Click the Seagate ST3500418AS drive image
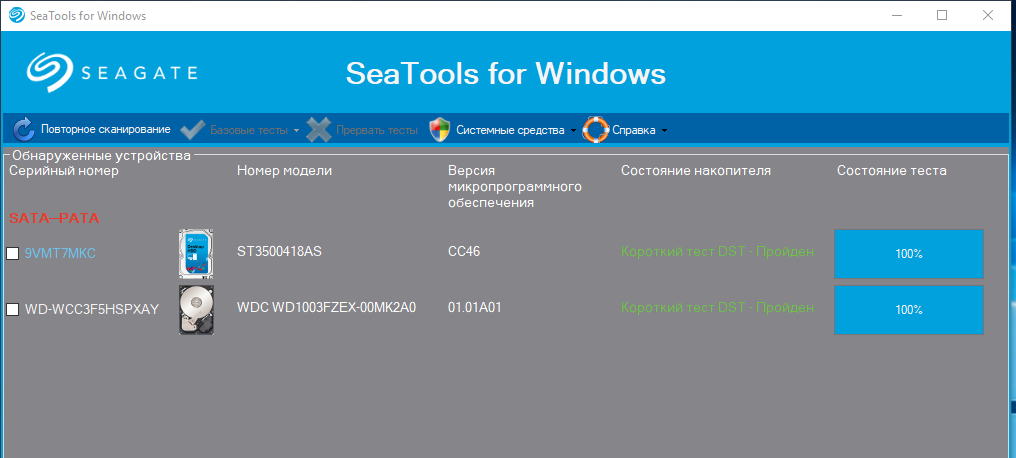 [196, 252]
